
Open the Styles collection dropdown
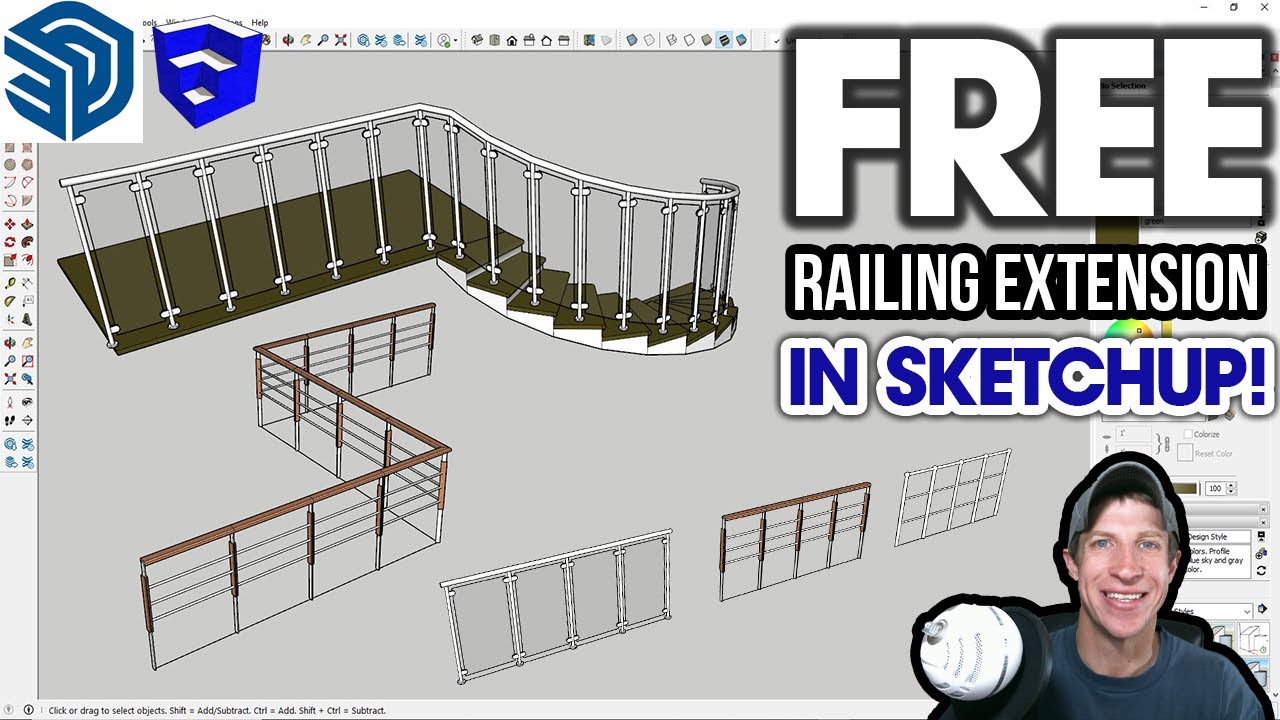pyautogui.click(x=1213, y=611)
